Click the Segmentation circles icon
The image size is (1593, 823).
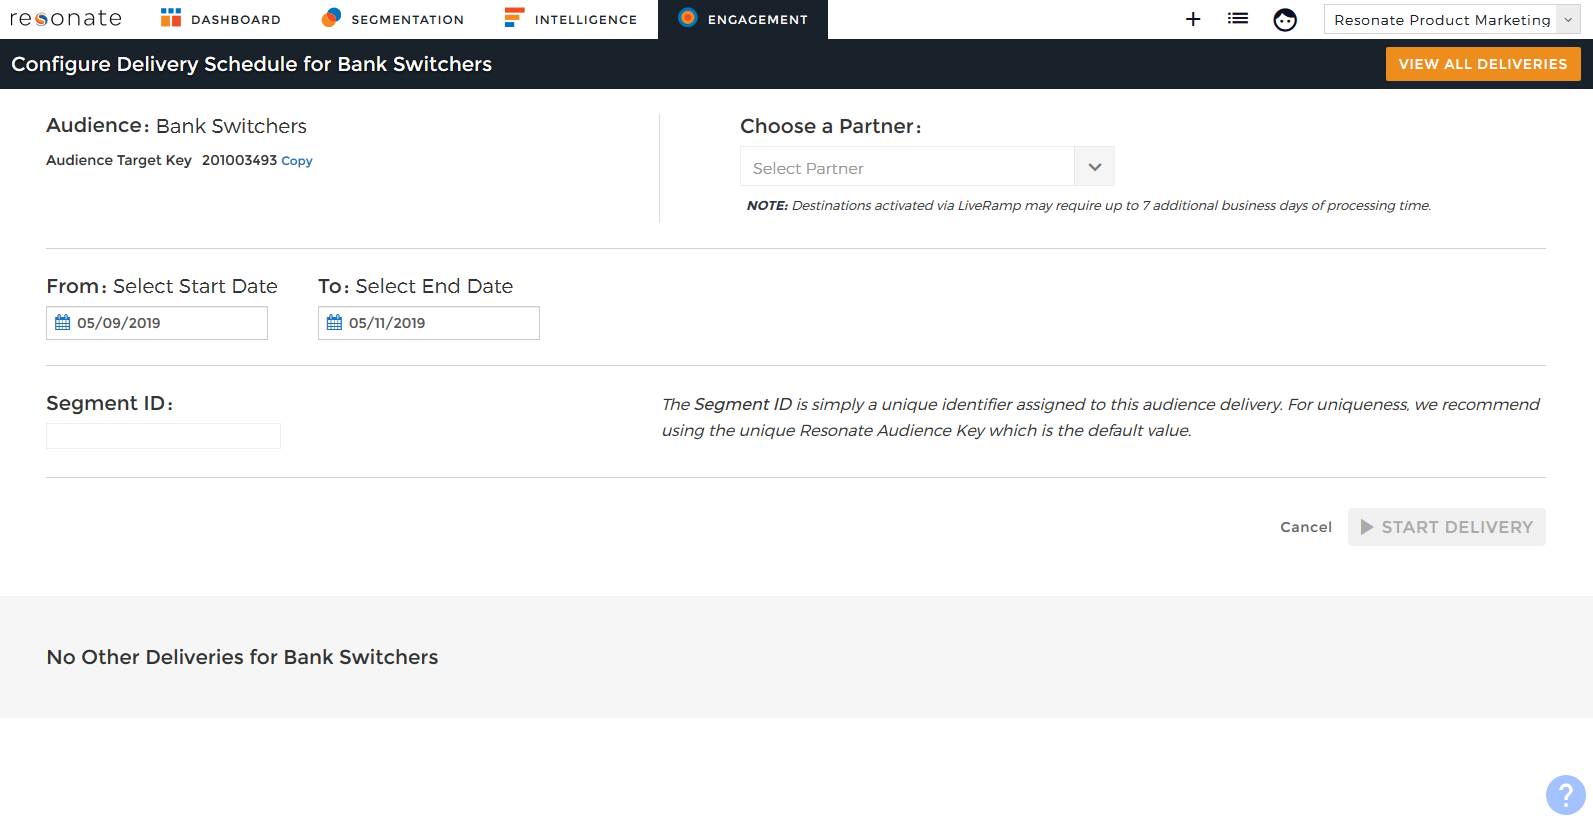[x=331, y=17]
